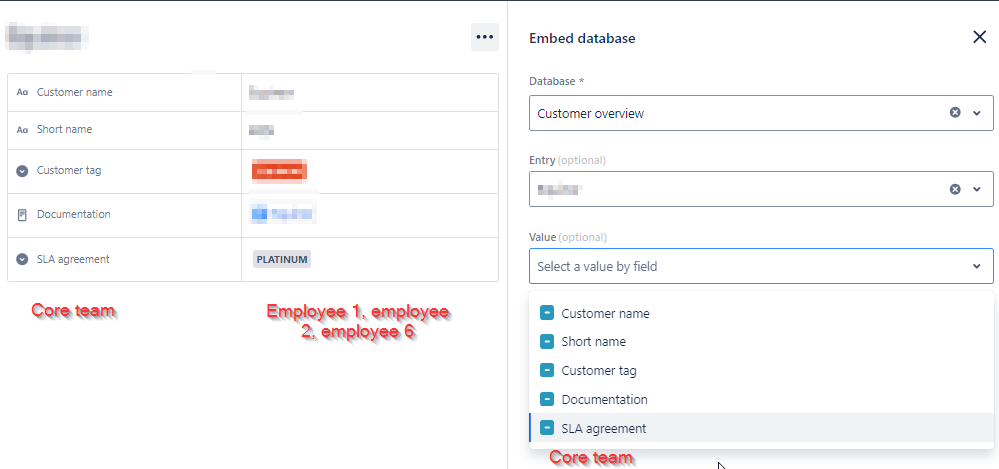Choose Short name from the value list
The height and width of the screenshot is (469, 999).
[x=761, y=342]
